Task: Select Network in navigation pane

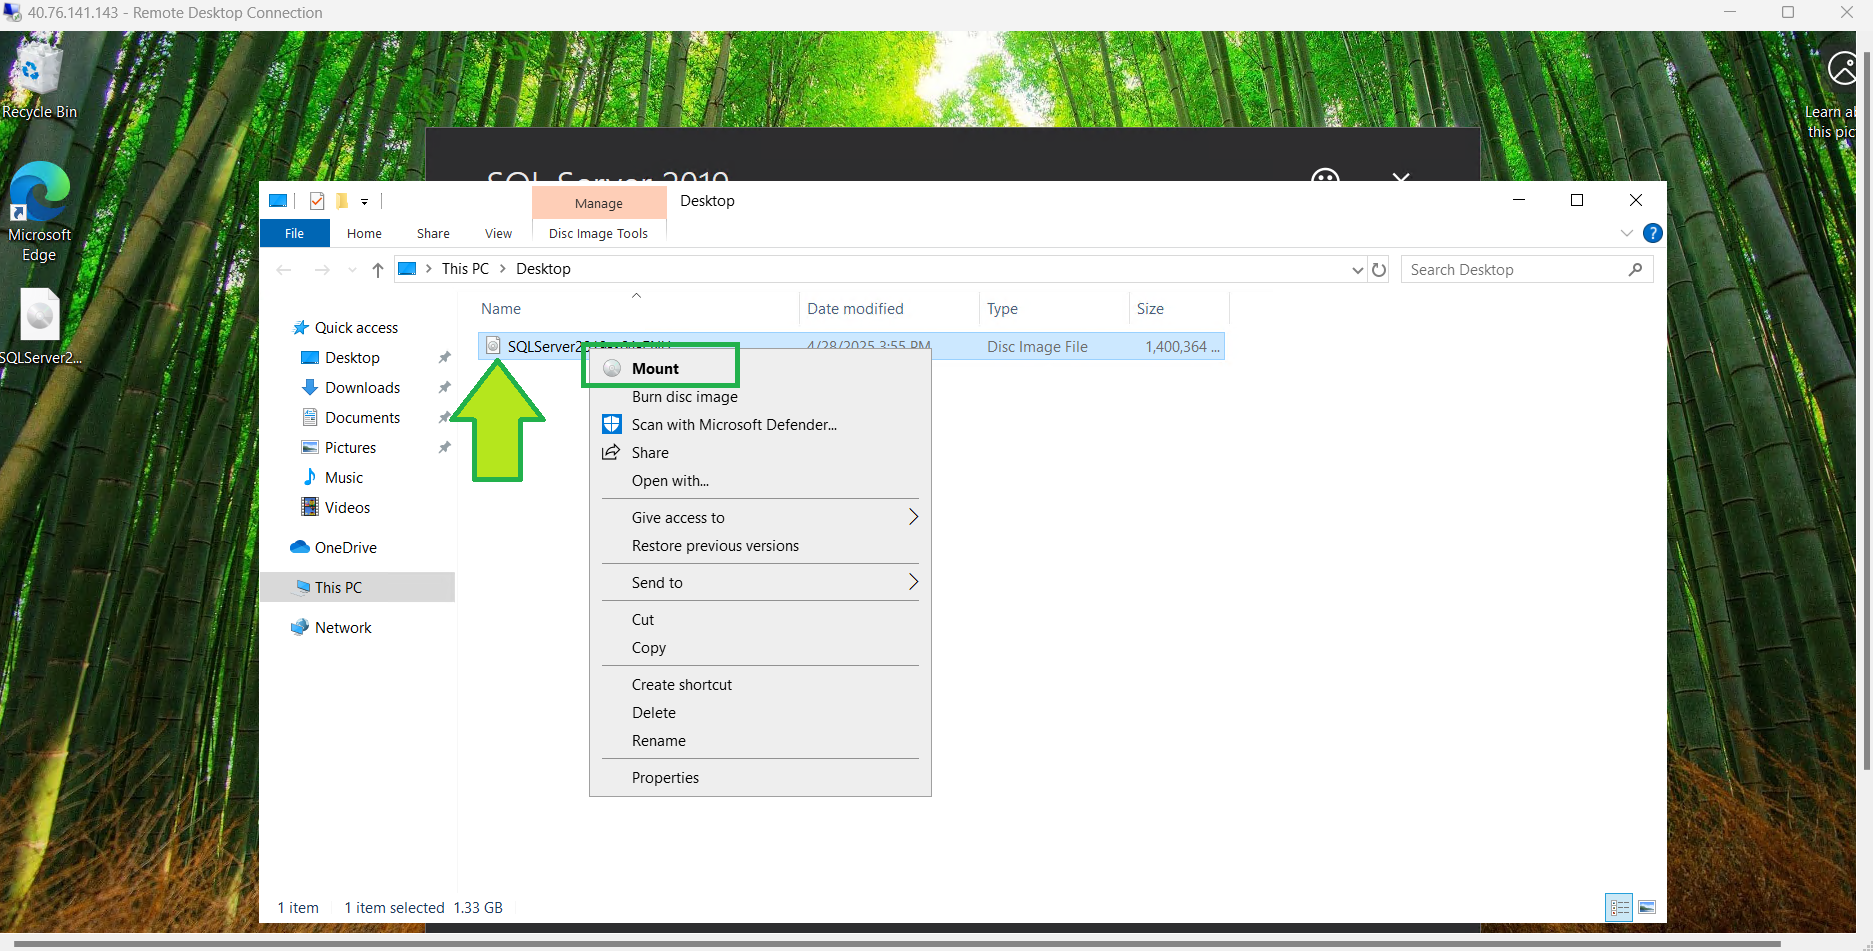Action: [343, 628]
